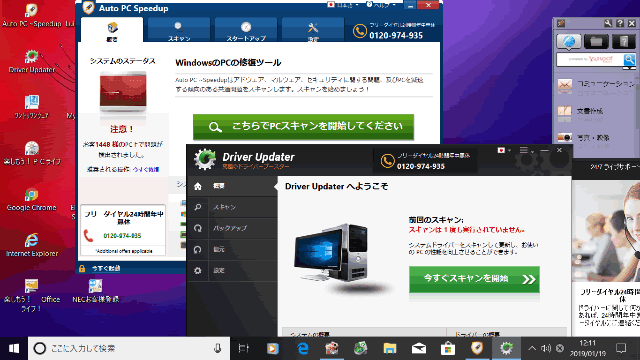The image size is (640, 360).
Task: Show hidden tray icons with the chevron
Action: tap(532, 348)
